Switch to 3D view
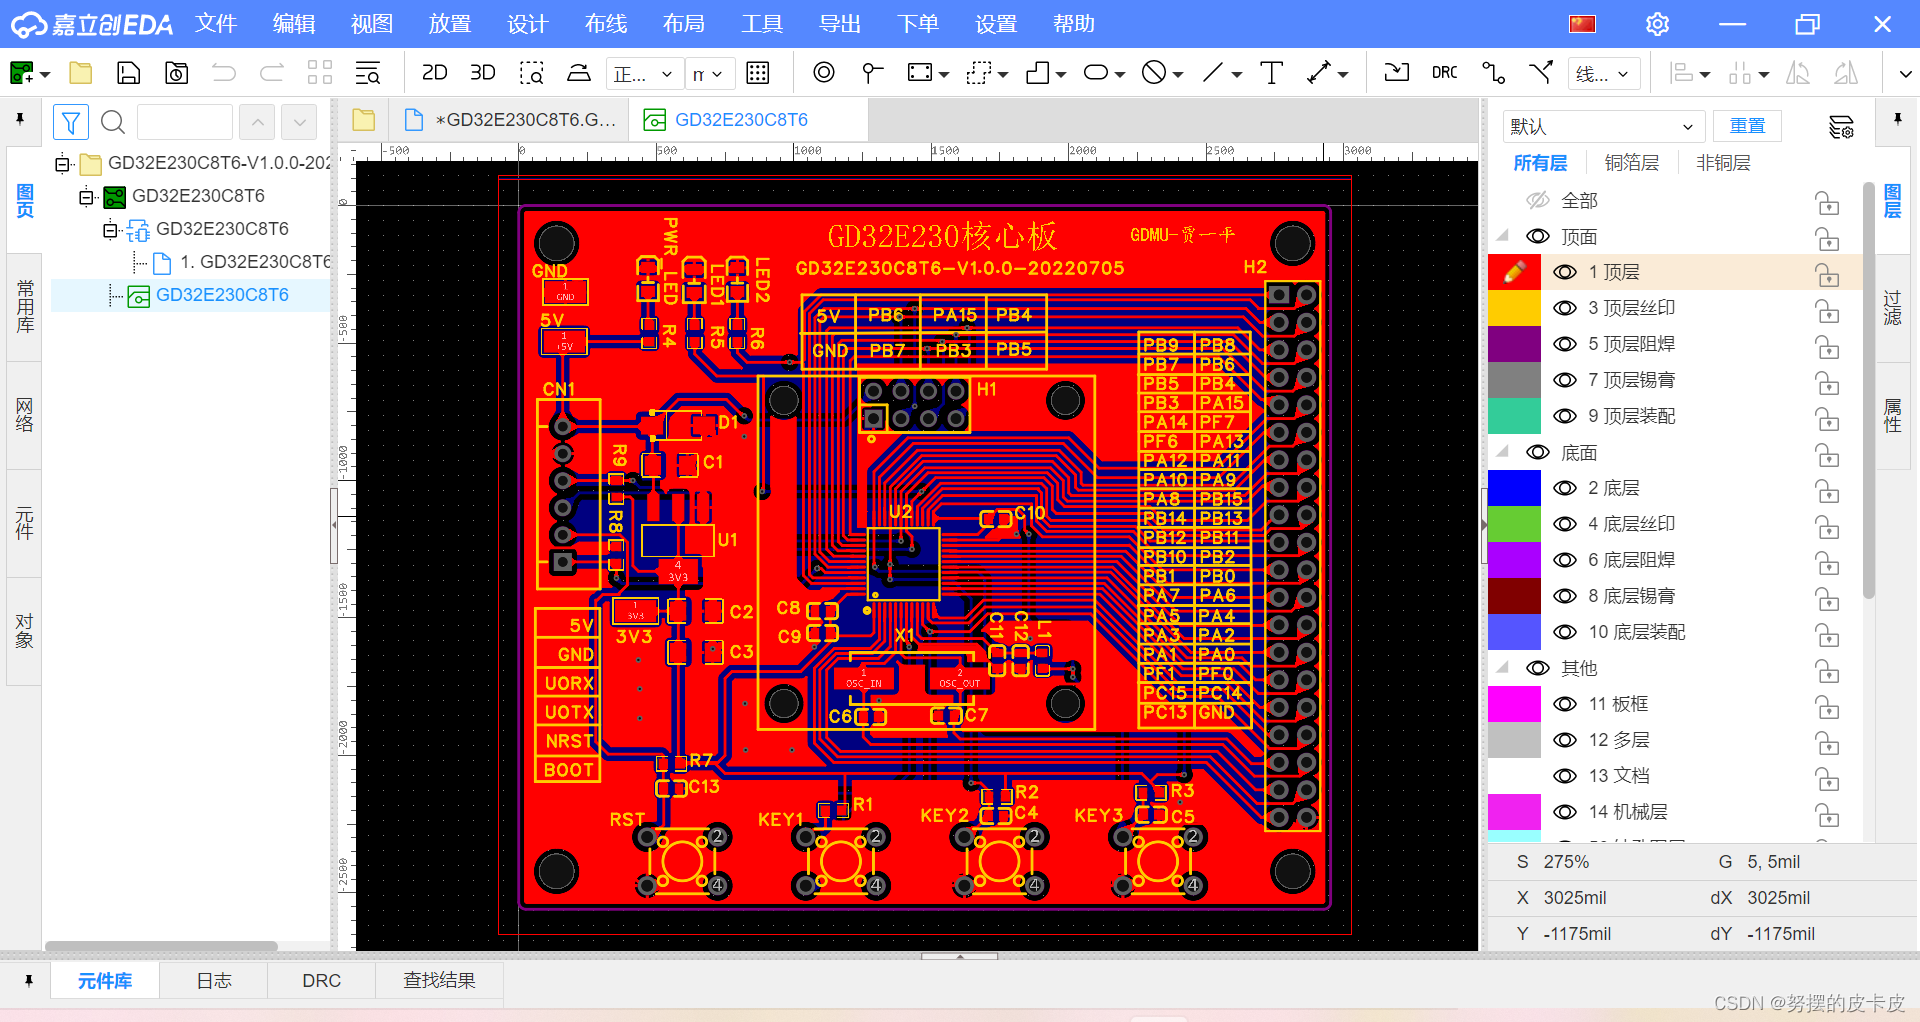The image size is (1920, 1022). [x=483, y=72]
